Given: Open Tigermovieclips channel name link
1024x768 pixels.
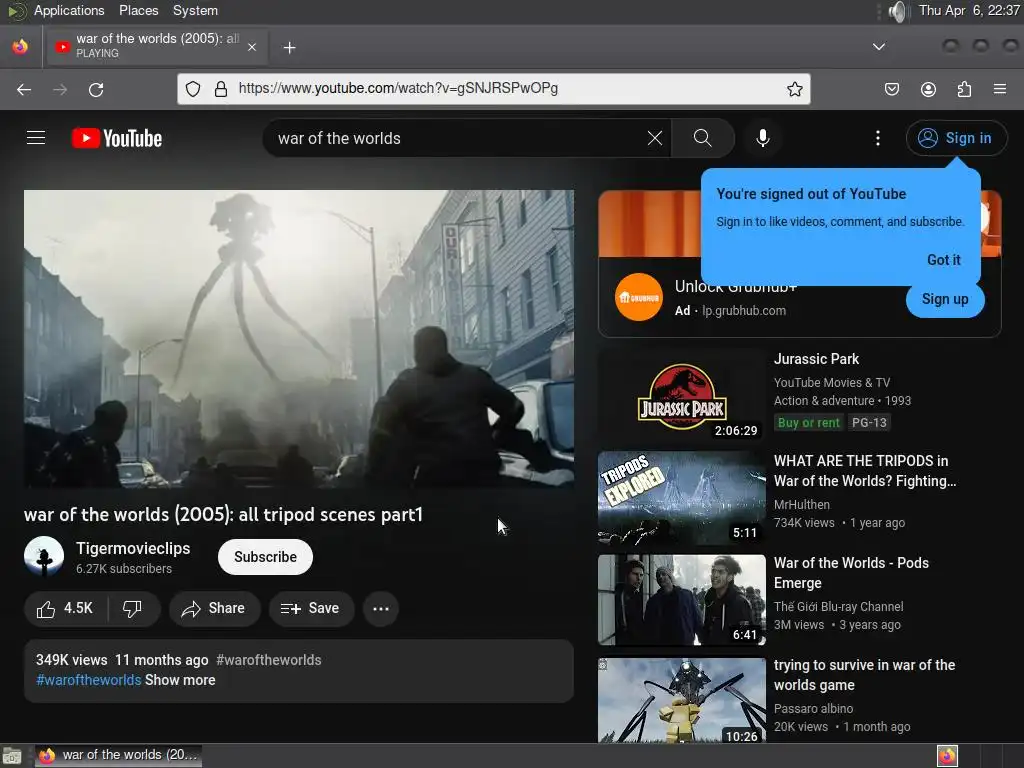Looking at the screenshot, I should pyautogui.click(x=133, y=549).
